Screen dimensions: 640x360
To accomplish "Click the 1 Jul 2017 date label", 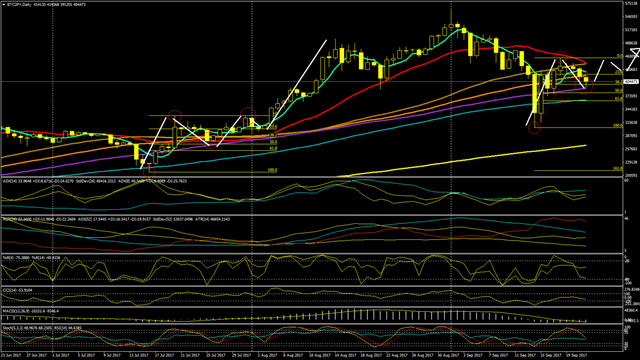I will coord(62,356).
